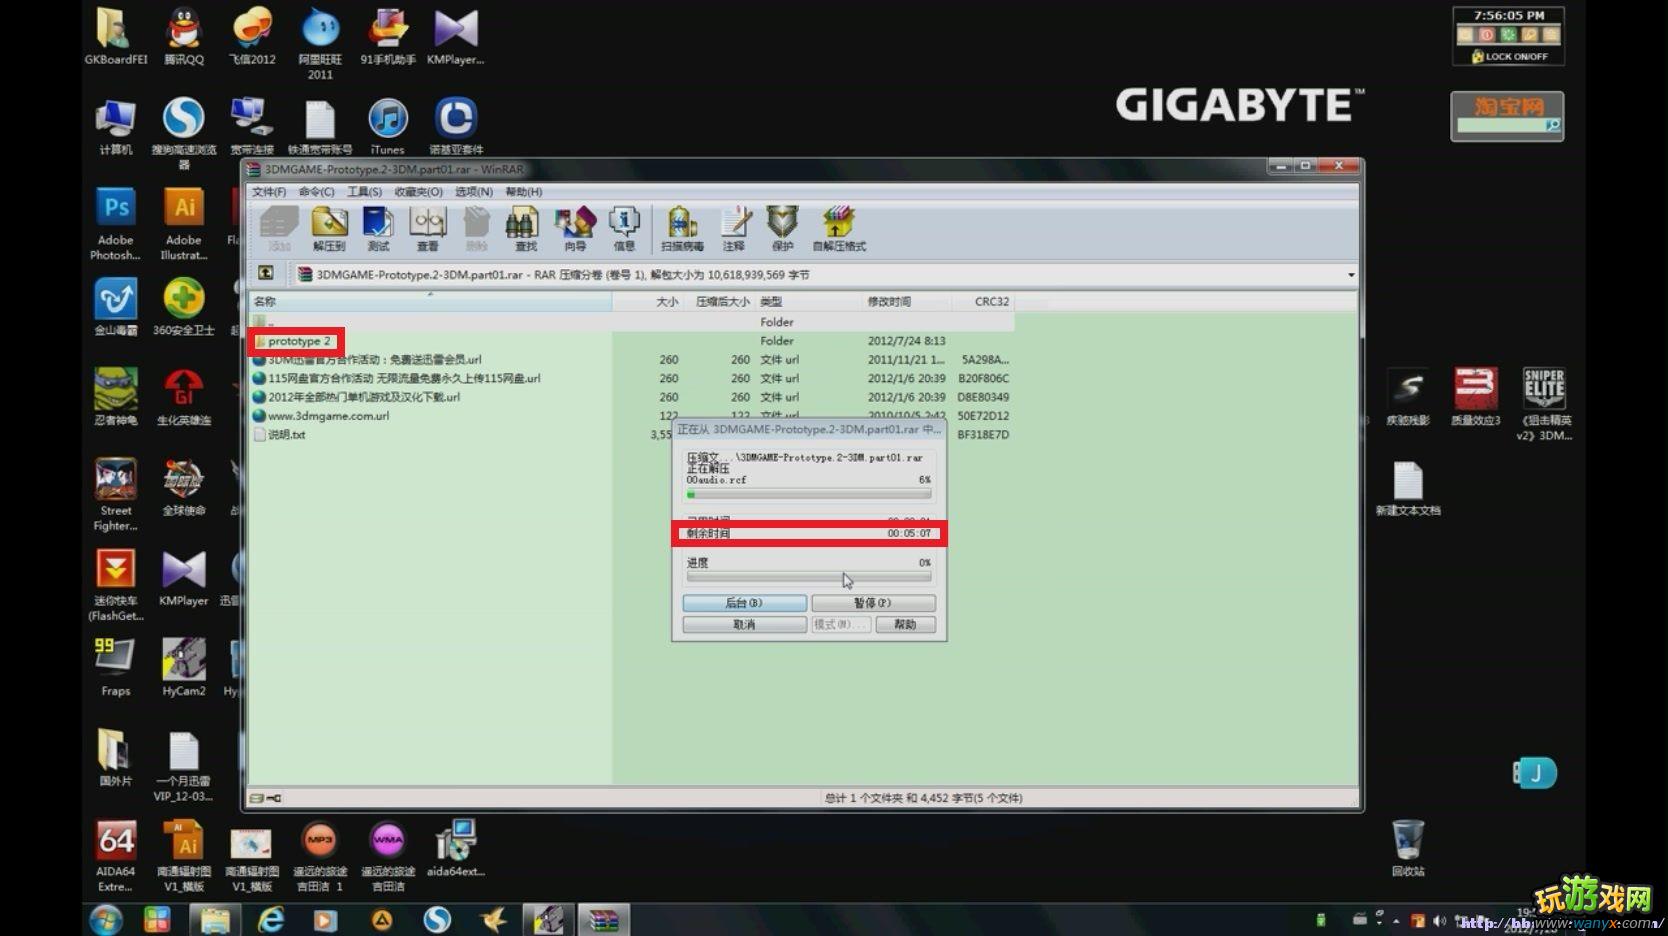Click the 添加 (Add) toolbar icon
Screen dimensions: 1668x936
click(x=279, y=229)
